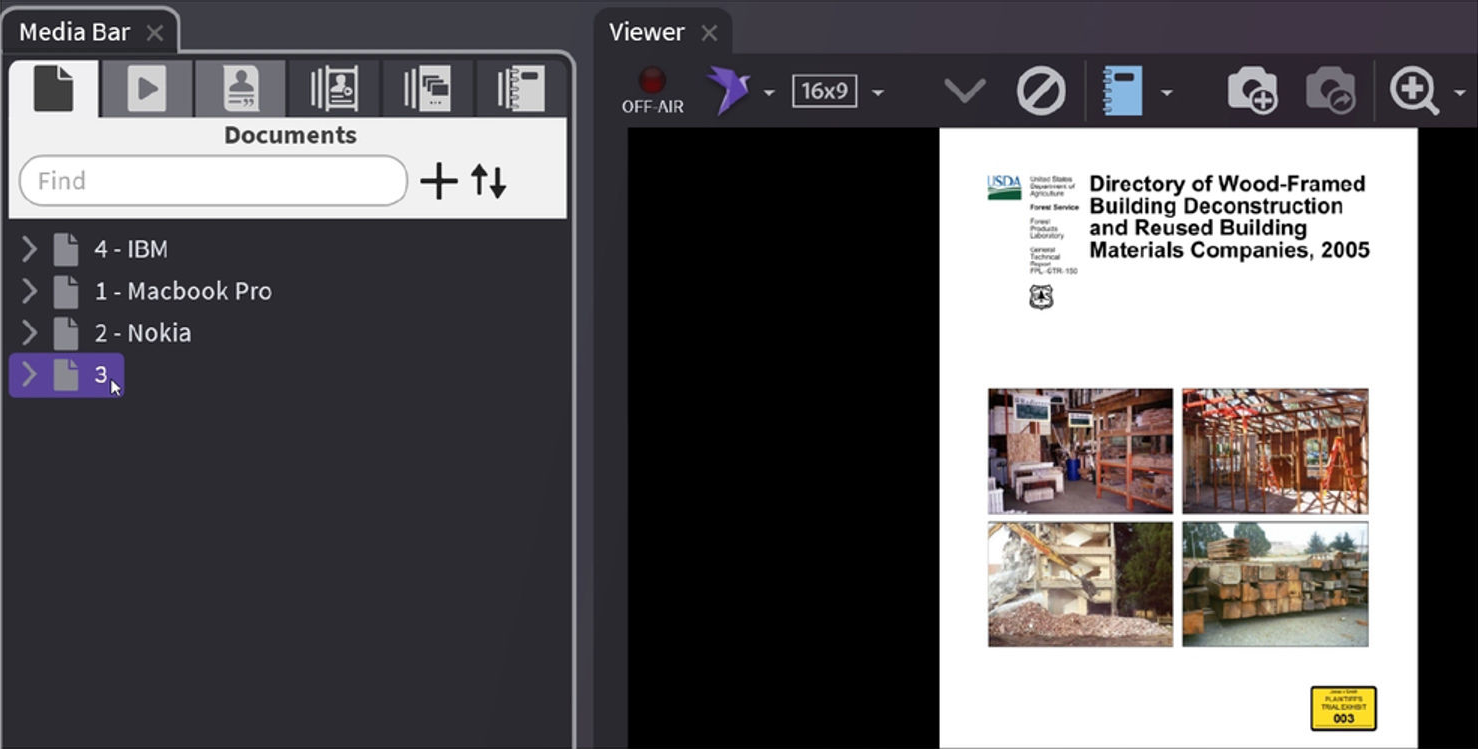Open the 16x9 aspect ratio dropdown
1478x749 pixels.
(877, 93)
